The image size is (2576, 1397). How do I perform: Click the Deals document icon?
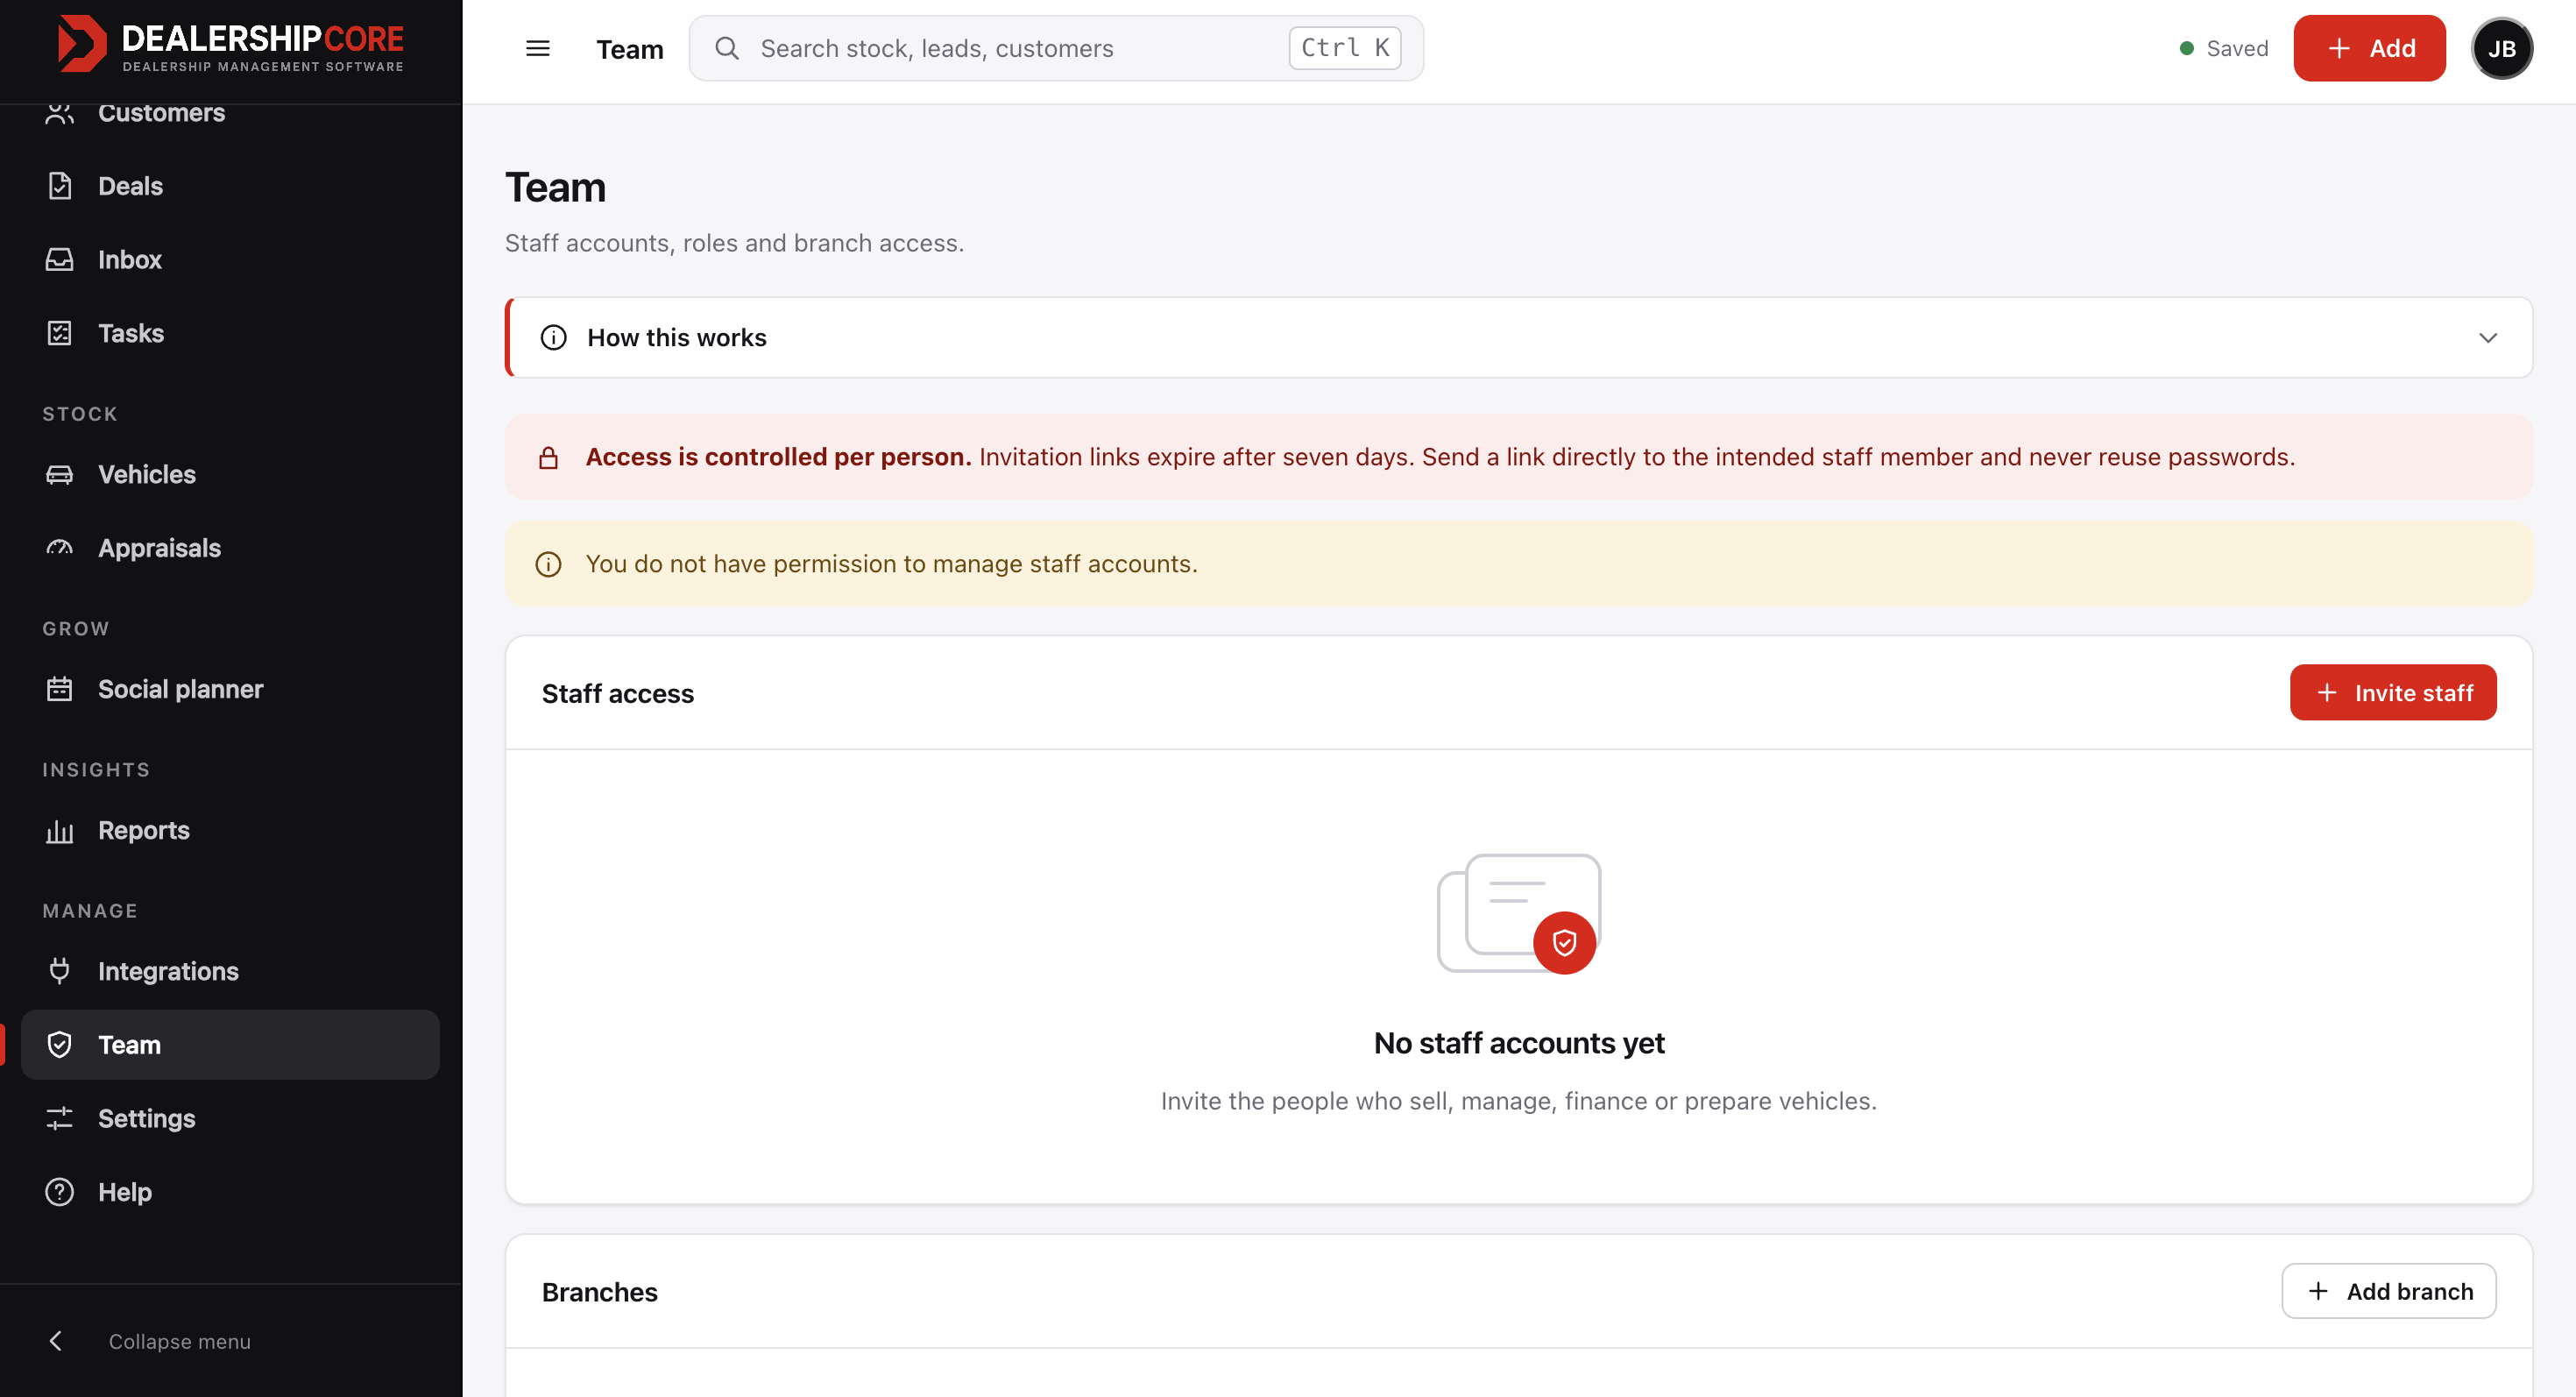pos(60,186)
